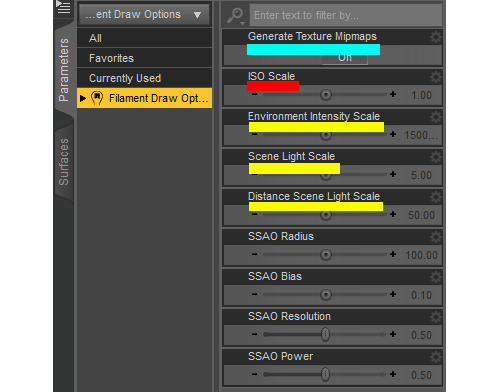Click the SSAO Radius value 100.00
Screen dimensions: 500x392
pyautogui.click(x=421, y=255)
